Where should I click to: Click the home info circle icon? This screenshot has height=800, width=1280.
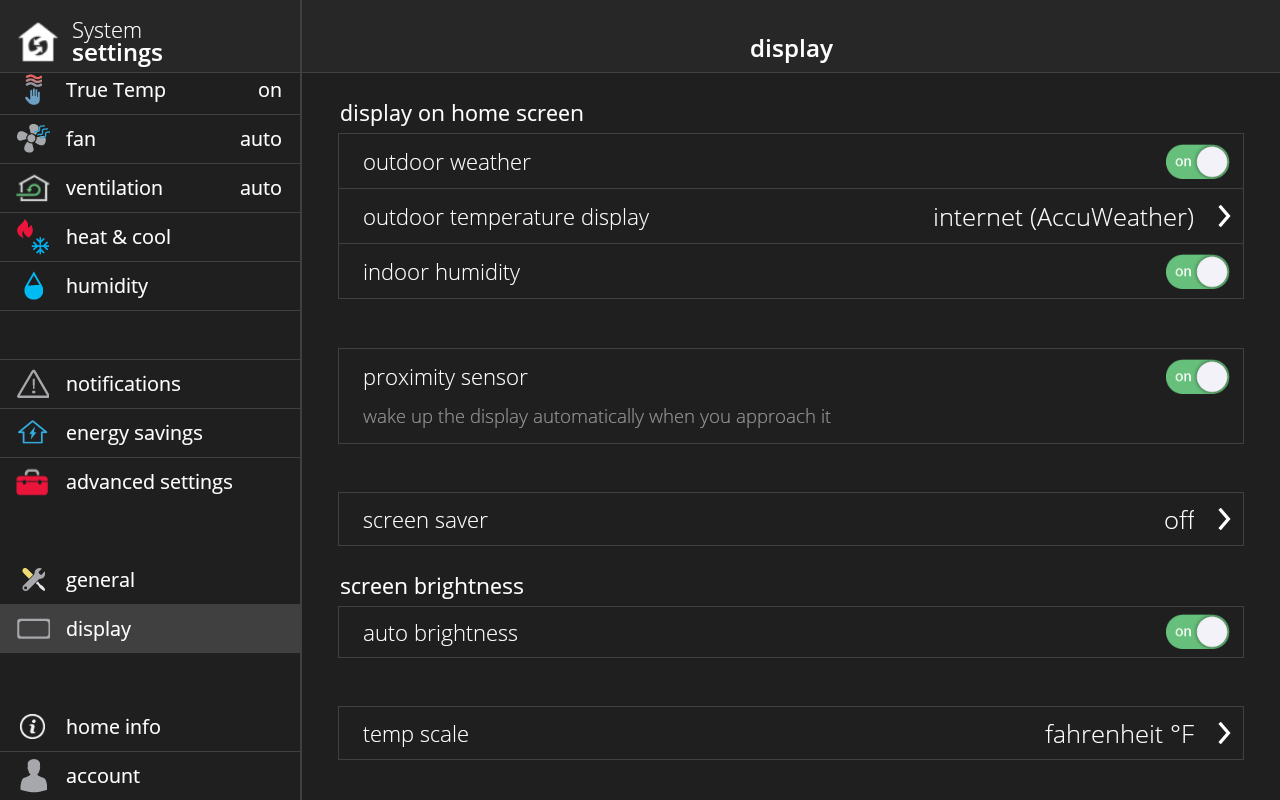[33, 727]
